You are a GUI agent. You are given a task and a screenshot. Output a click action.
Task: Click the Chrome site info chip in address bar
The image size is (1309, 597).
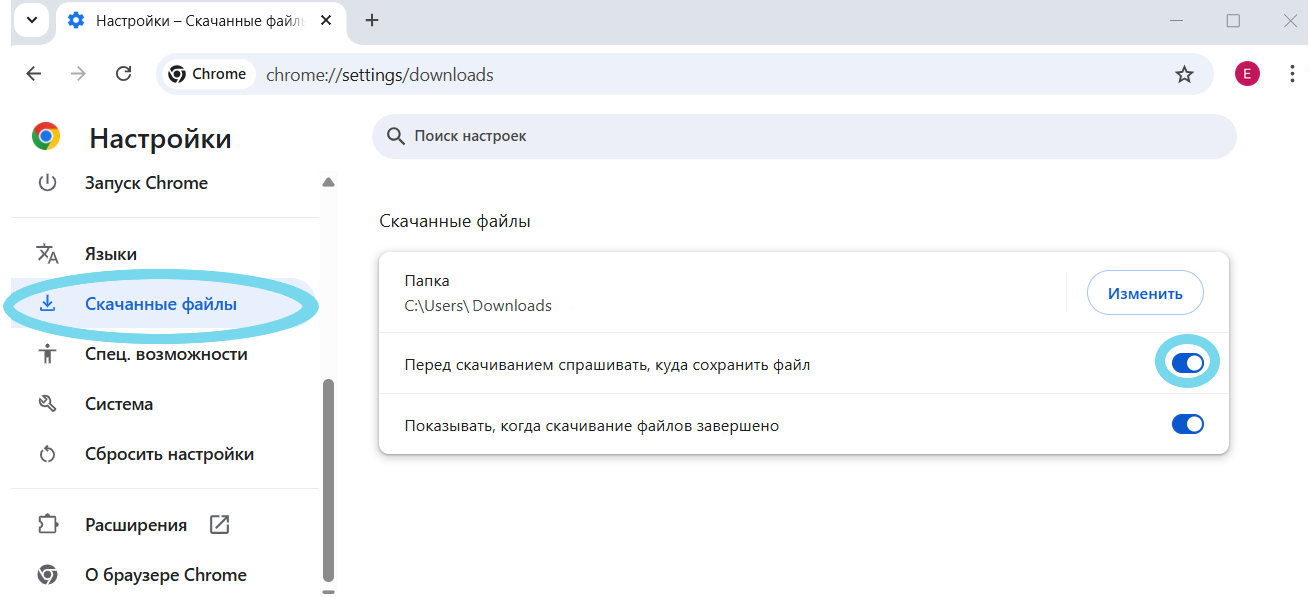[x=208, y=74]
